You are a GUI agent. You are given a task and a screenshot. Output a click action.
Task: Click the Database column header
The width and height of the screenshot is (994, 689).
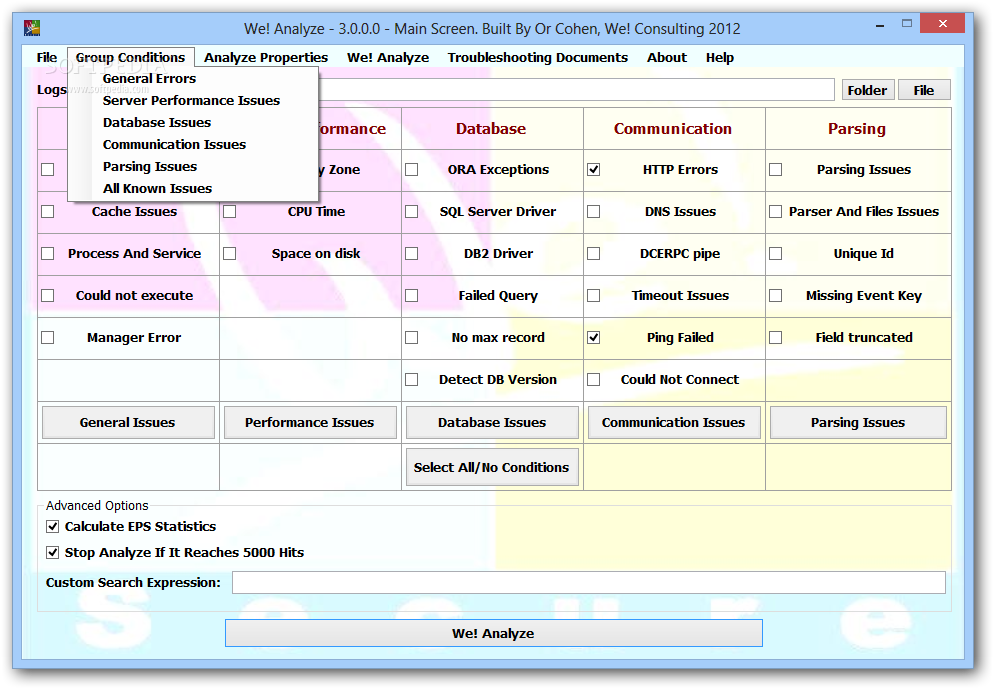(491, 129)
